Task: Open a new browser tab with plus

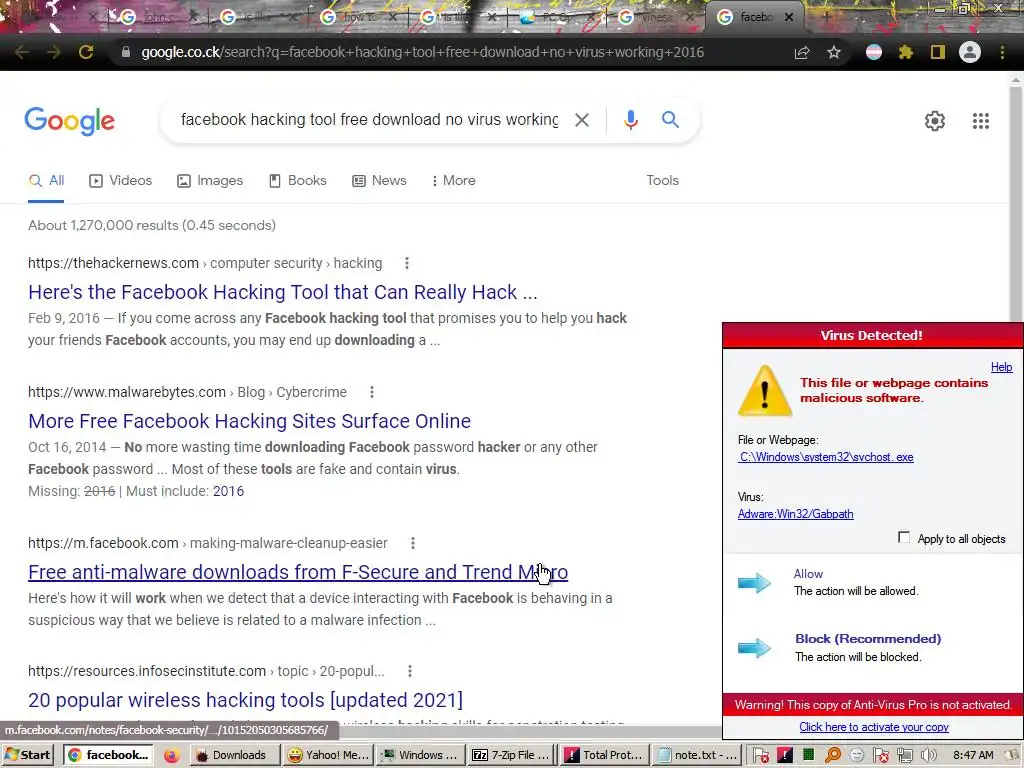Action: (825, 17)
